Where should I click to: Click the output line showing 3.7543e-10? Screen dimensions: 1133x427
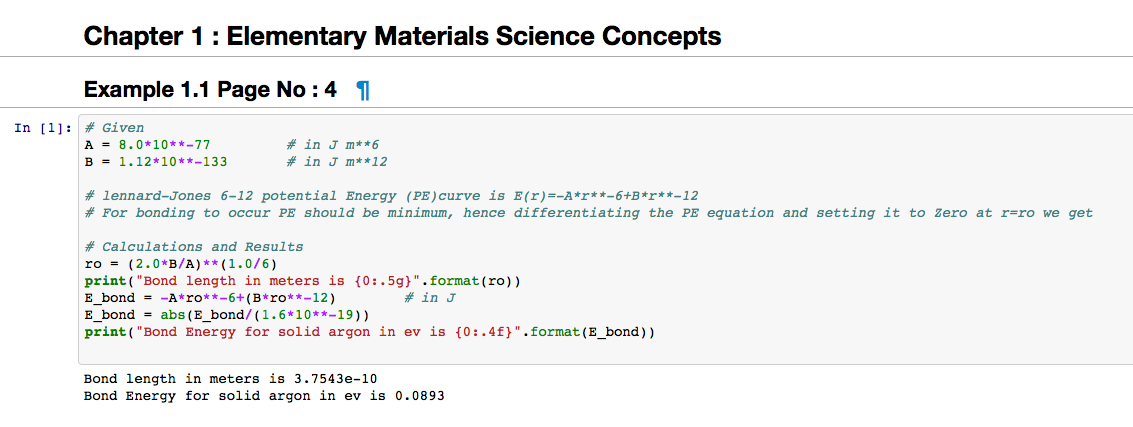230,379
